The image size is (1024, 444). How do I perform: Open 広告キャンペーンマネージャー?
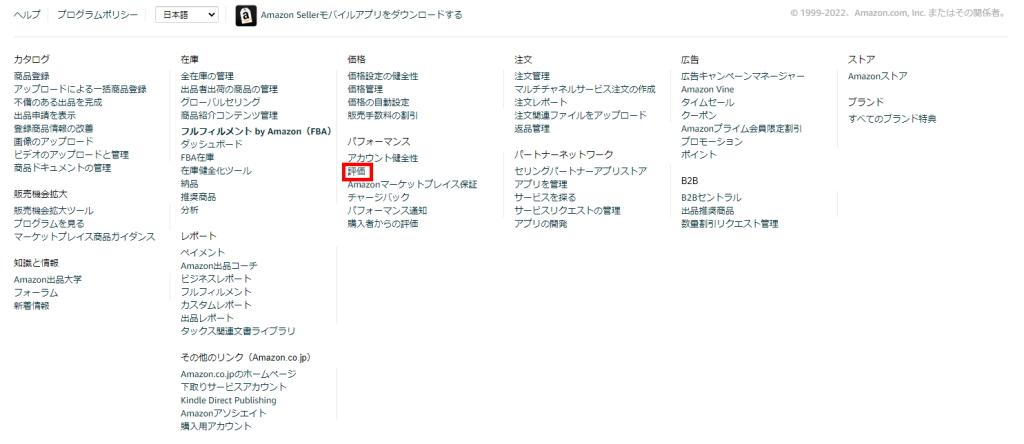tap(743, 76)
